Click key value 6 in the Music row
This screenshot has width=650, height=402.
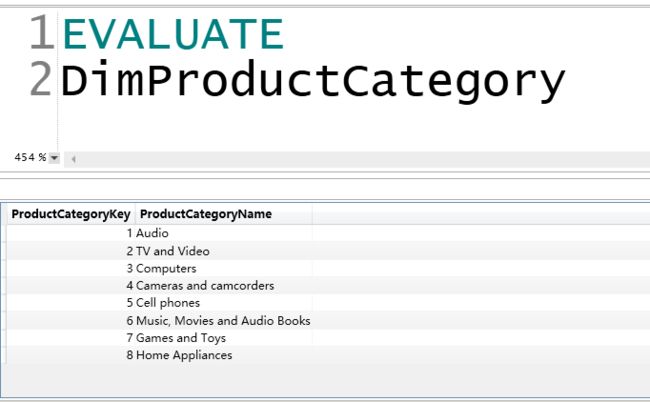[130, 321]
